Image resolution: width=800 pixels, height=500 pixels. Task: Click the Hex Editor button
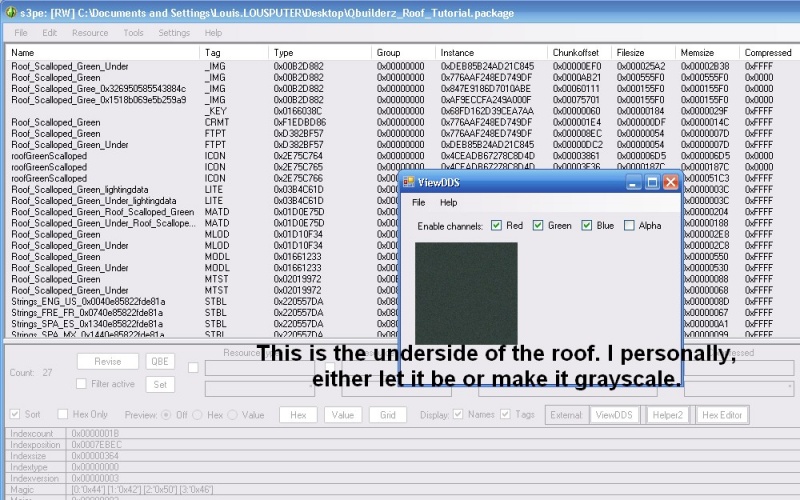pos(723,414)
